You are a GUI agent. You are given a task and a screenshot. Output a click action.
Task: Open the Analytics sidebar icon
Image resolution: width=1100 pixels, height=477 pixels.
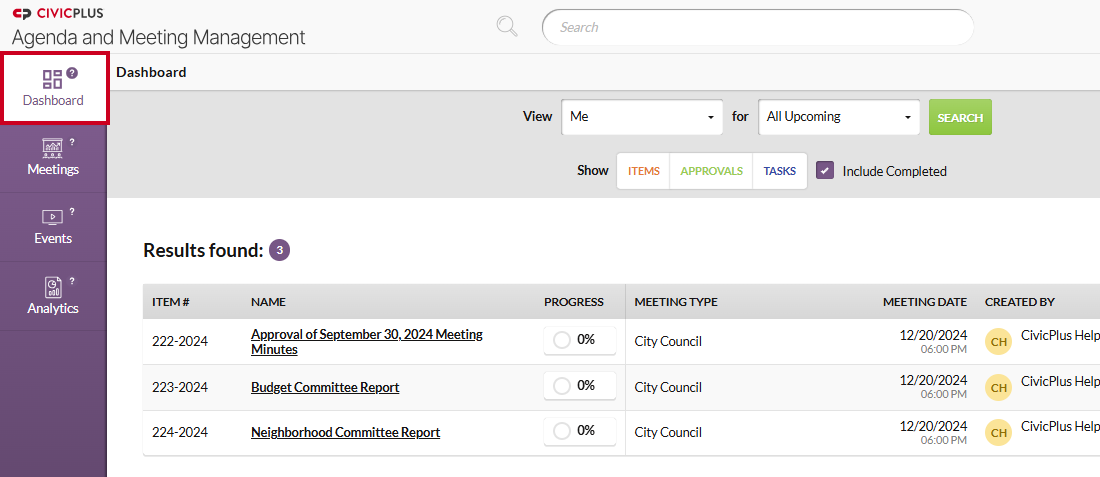tap(53, 286)
